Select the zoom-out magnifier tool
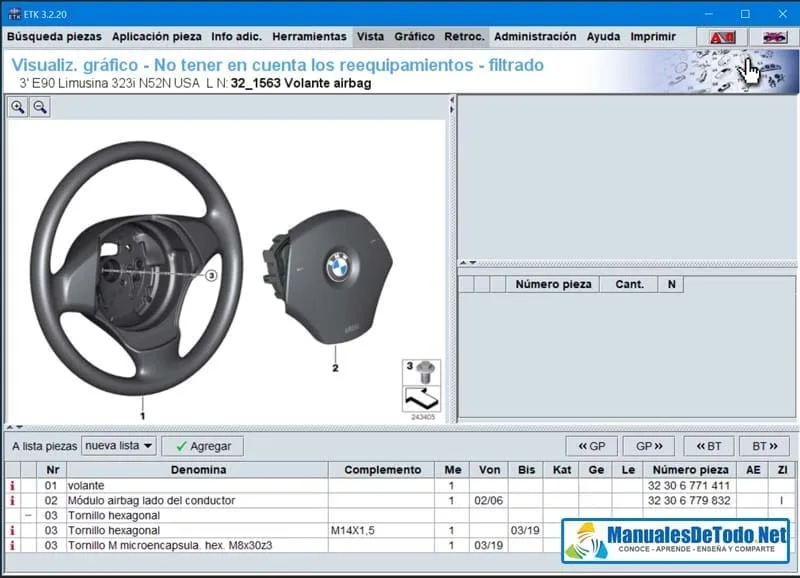 point(41,107)
